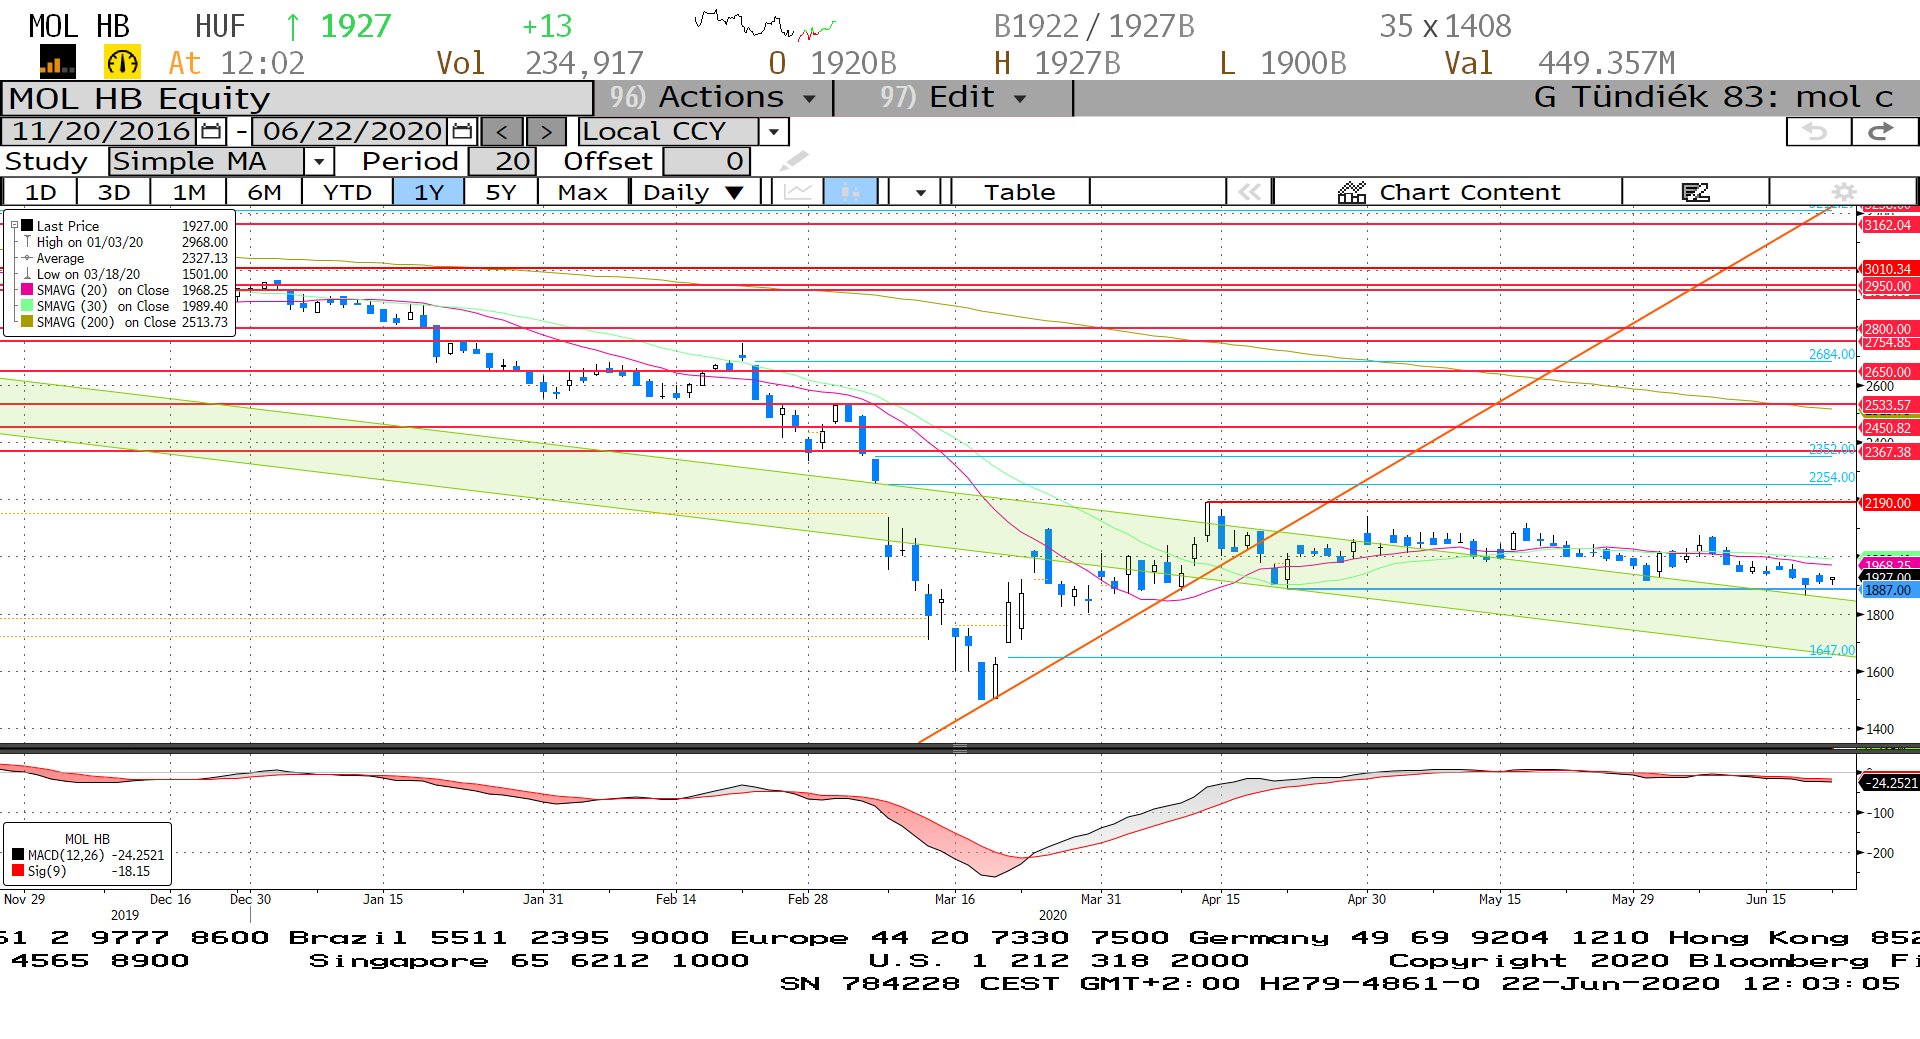Select the 3D range tab
The height and width of the screenshot is (1039, 1920).
coord(114,192)
